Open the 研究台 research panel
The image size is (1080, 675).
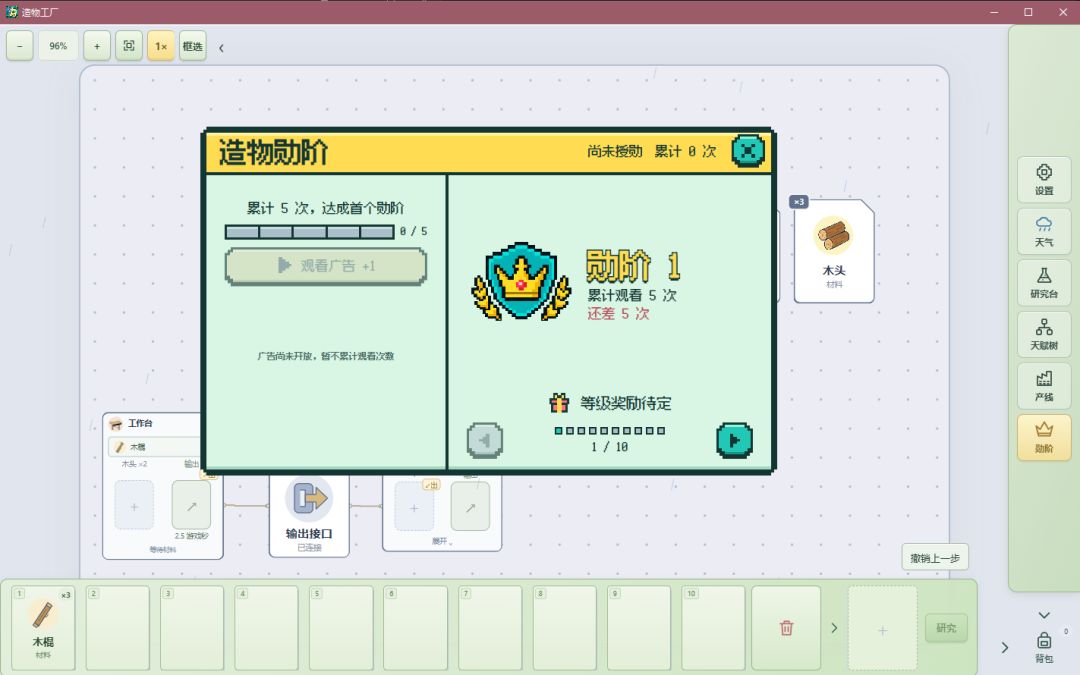coord(1044,282)
